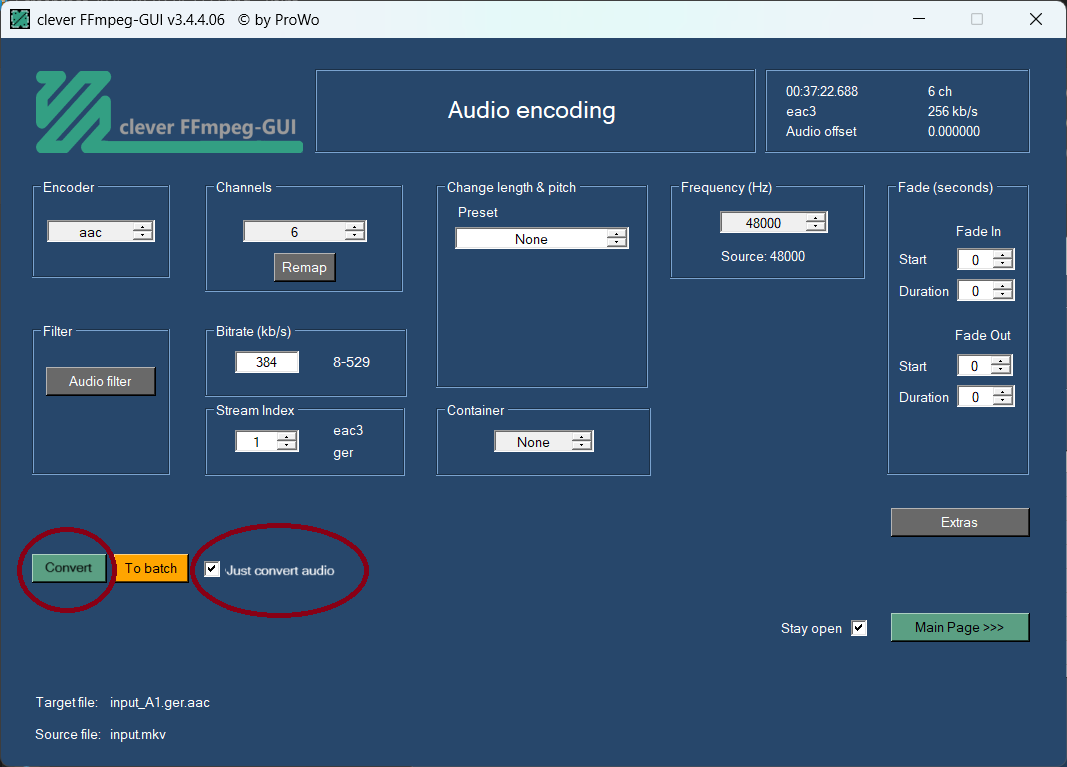This screenshot has height=767, width=1067.
Task: Close the clever FFmpeg-GUI window
Action: (x=1036, y=19)
